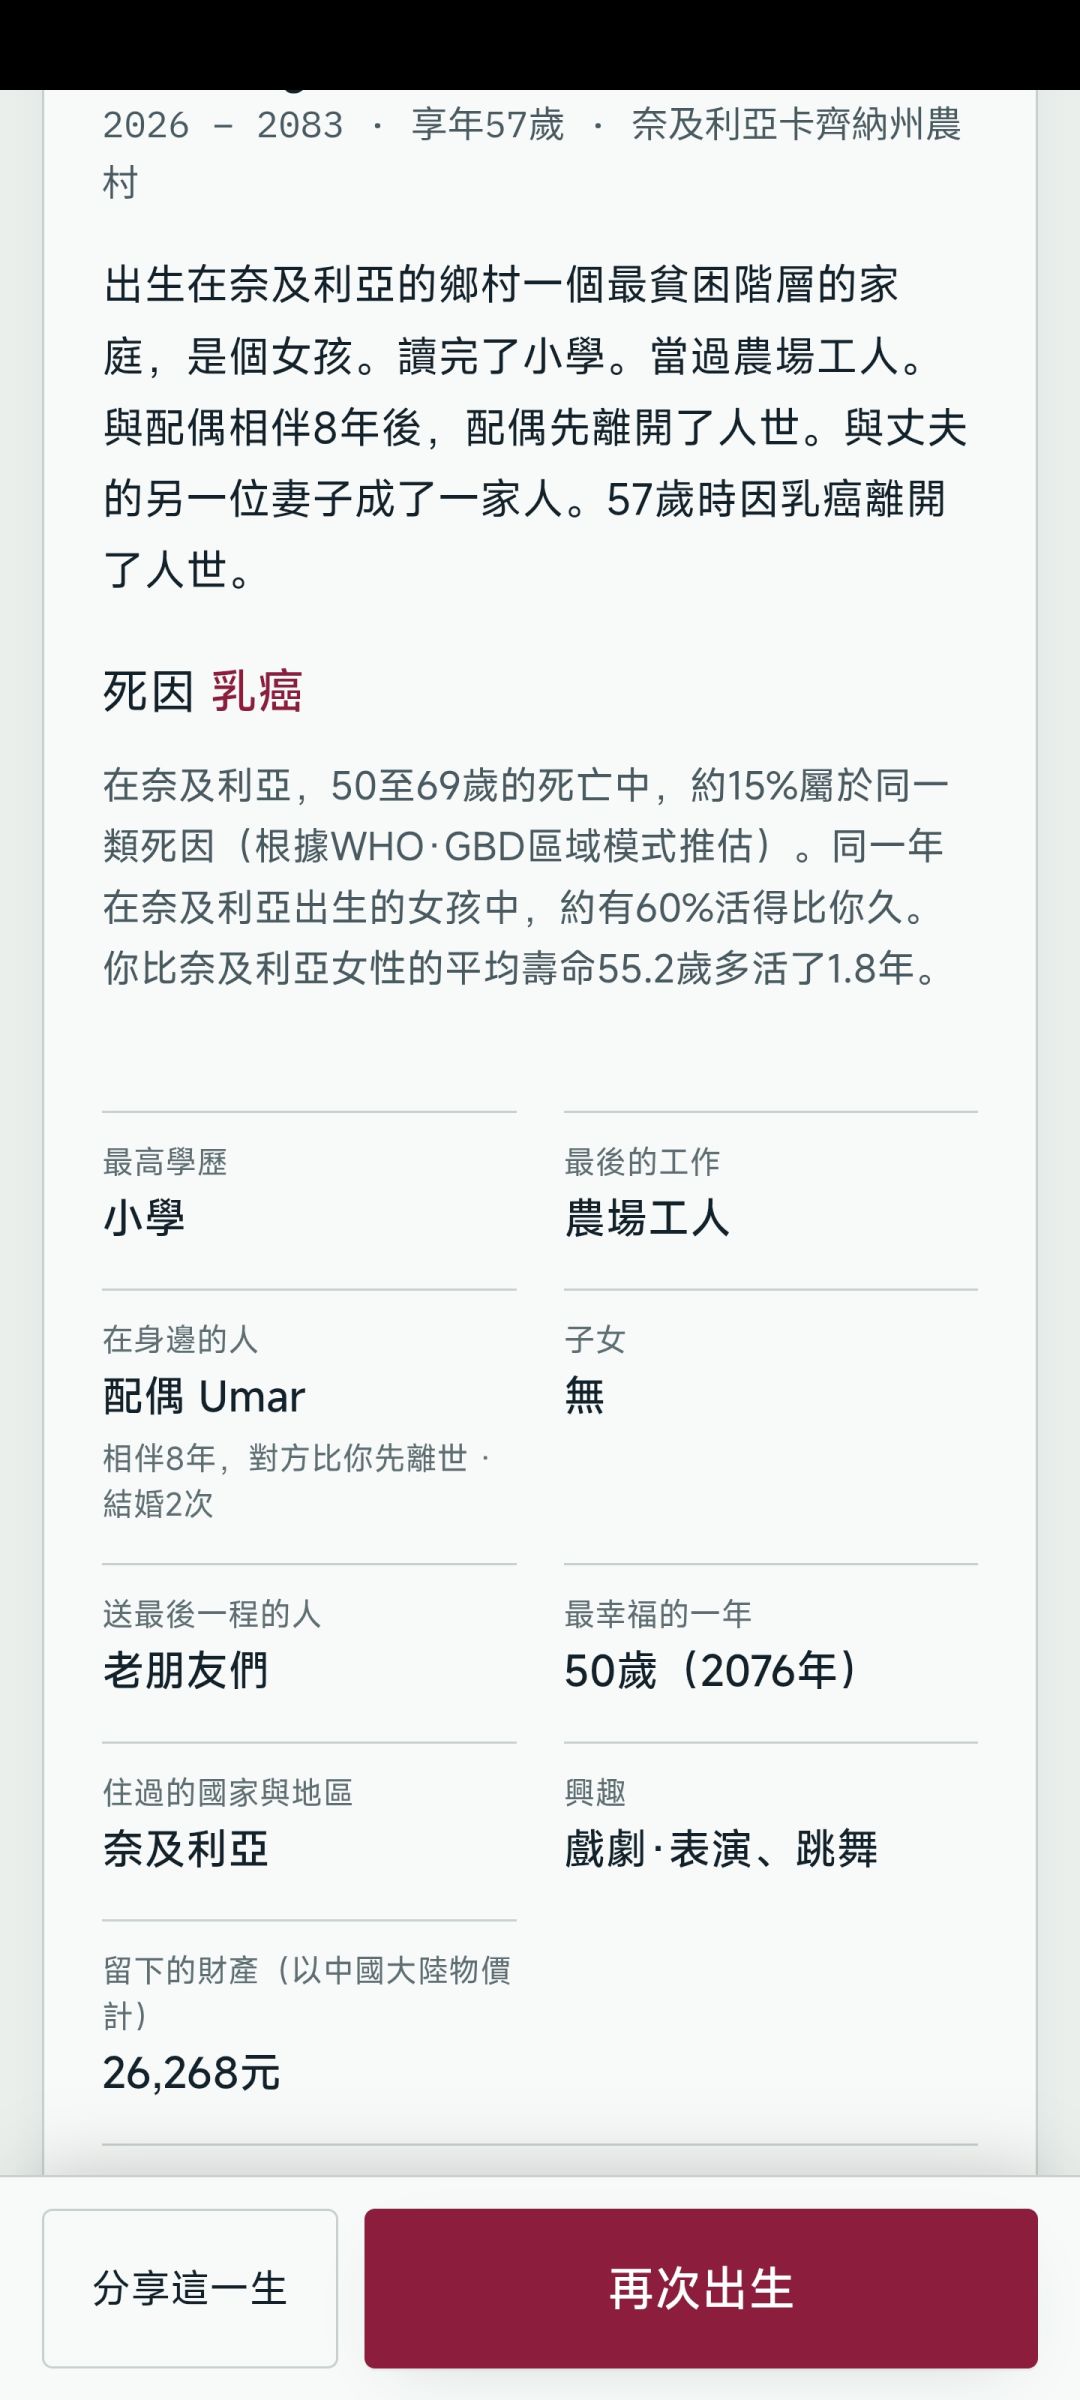Tap the 最幸福的一年 50歲 entry
The image size is (1080, 2400).
coord(771,1653)
